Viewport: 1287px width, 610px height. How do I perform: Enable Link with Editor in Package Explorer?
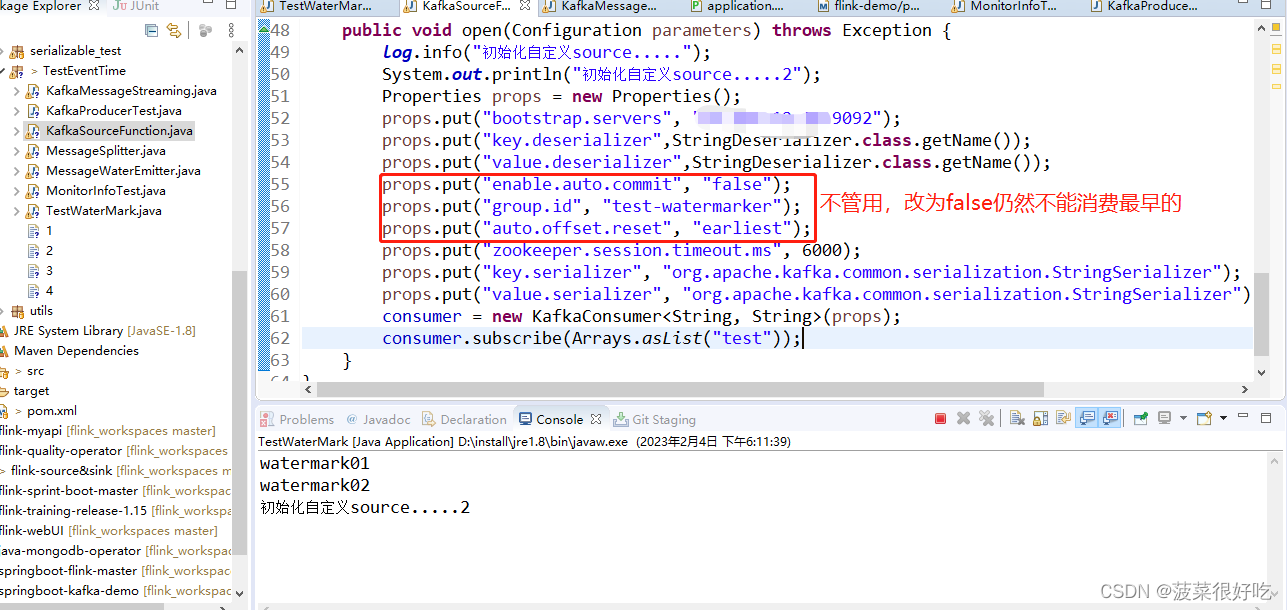coord(175,31)
